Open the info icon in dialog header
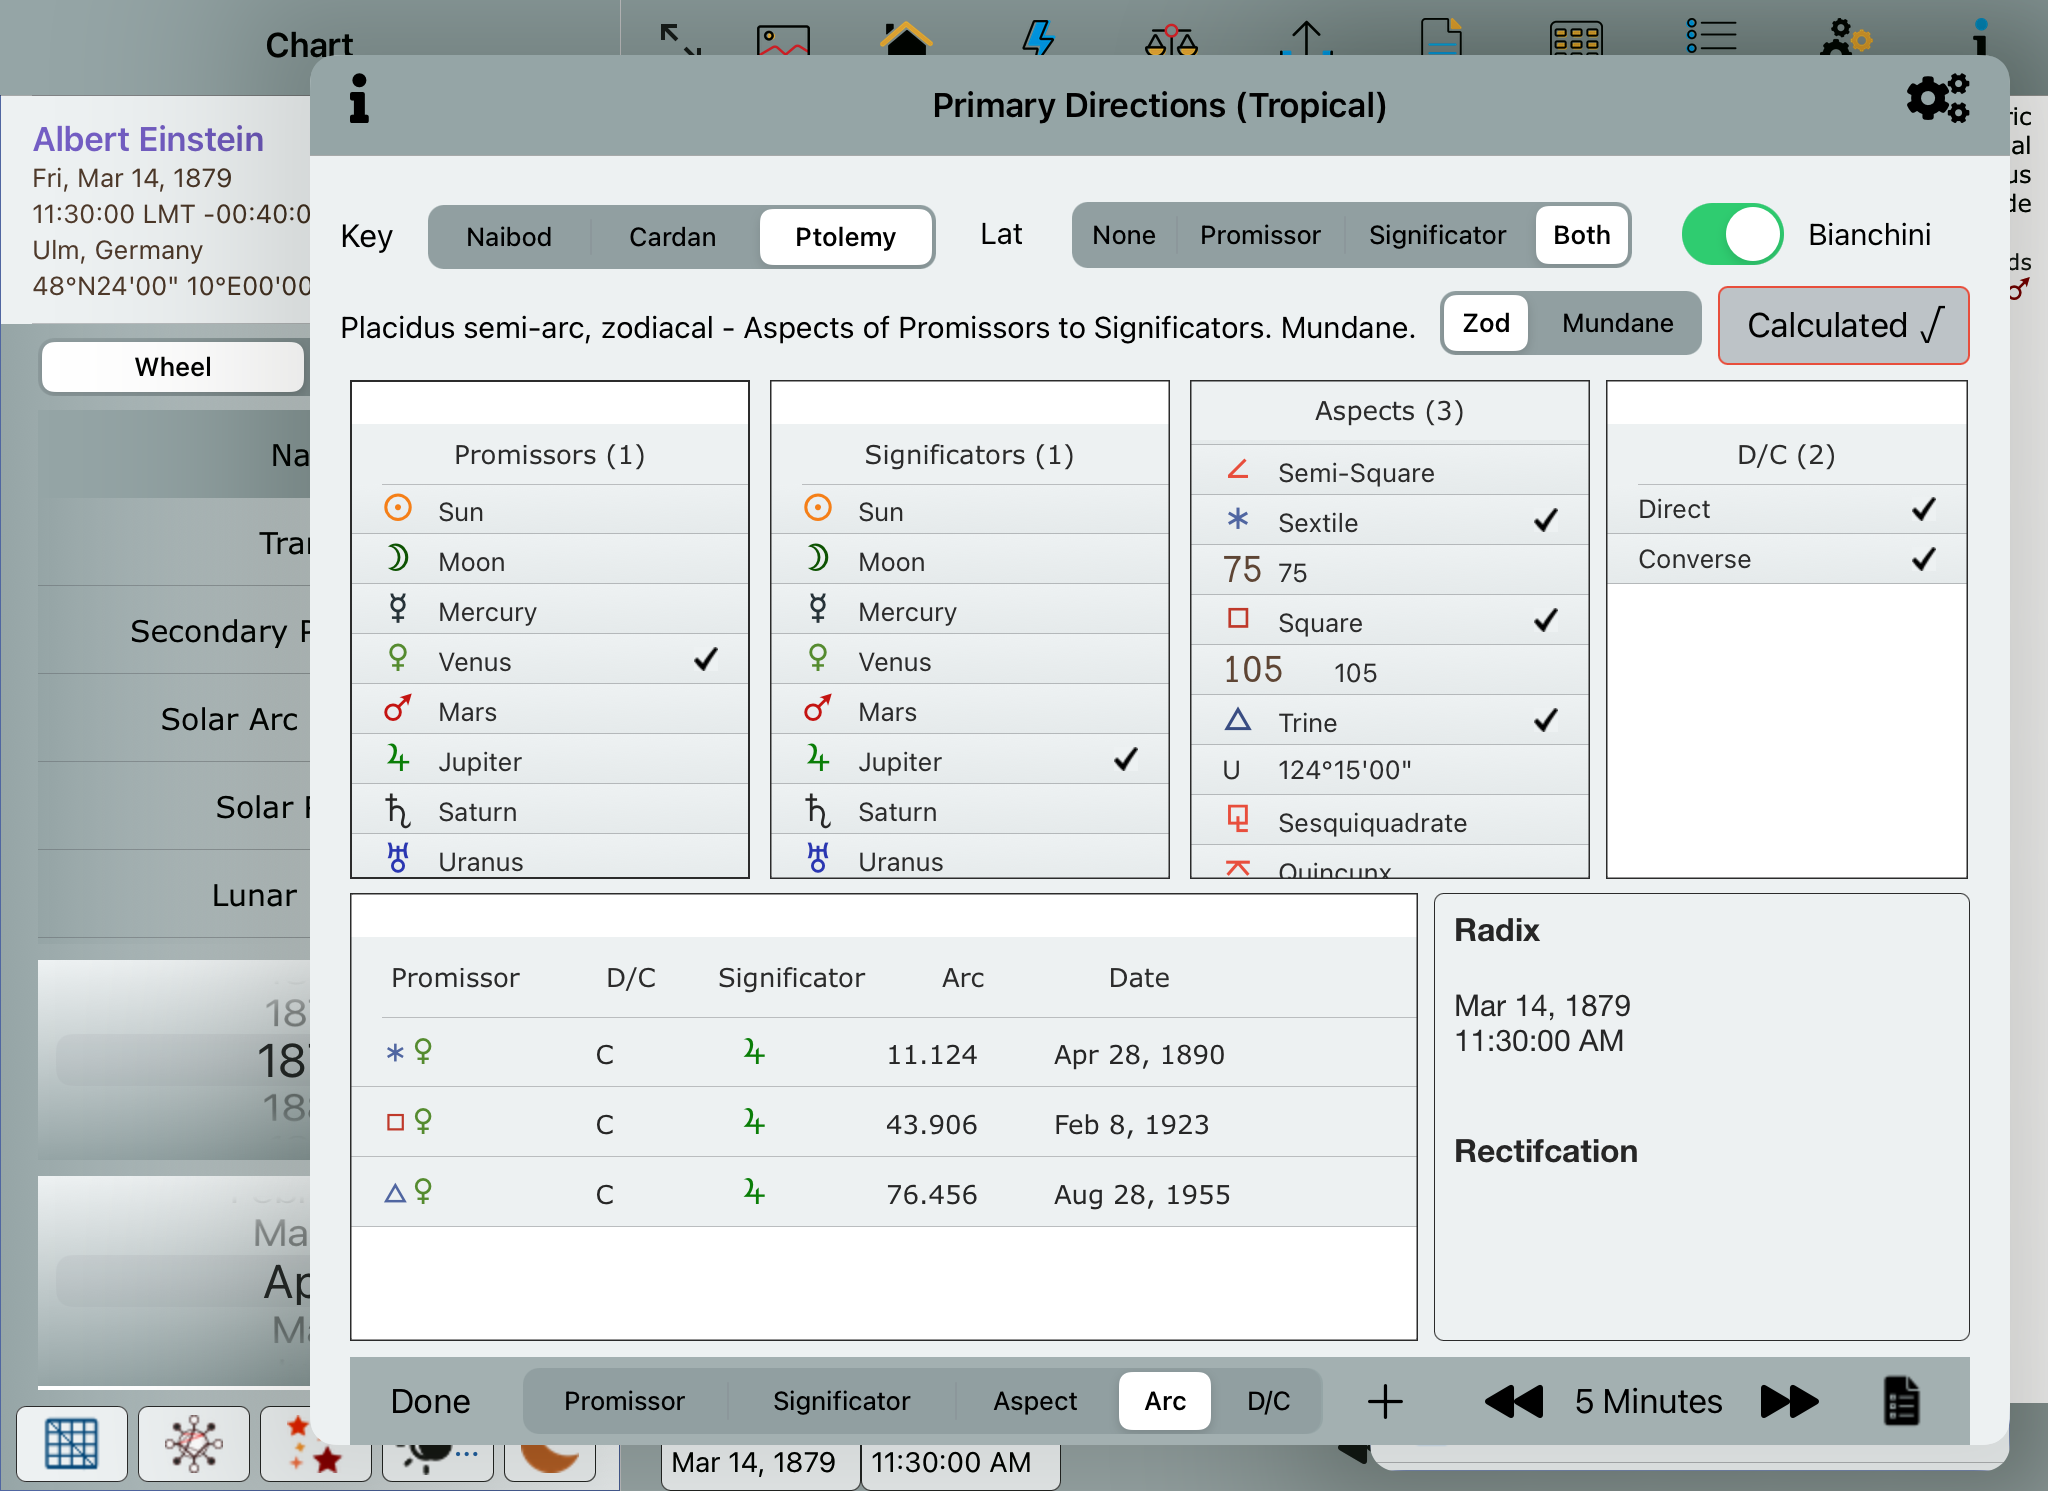 [x=359, y=101]
